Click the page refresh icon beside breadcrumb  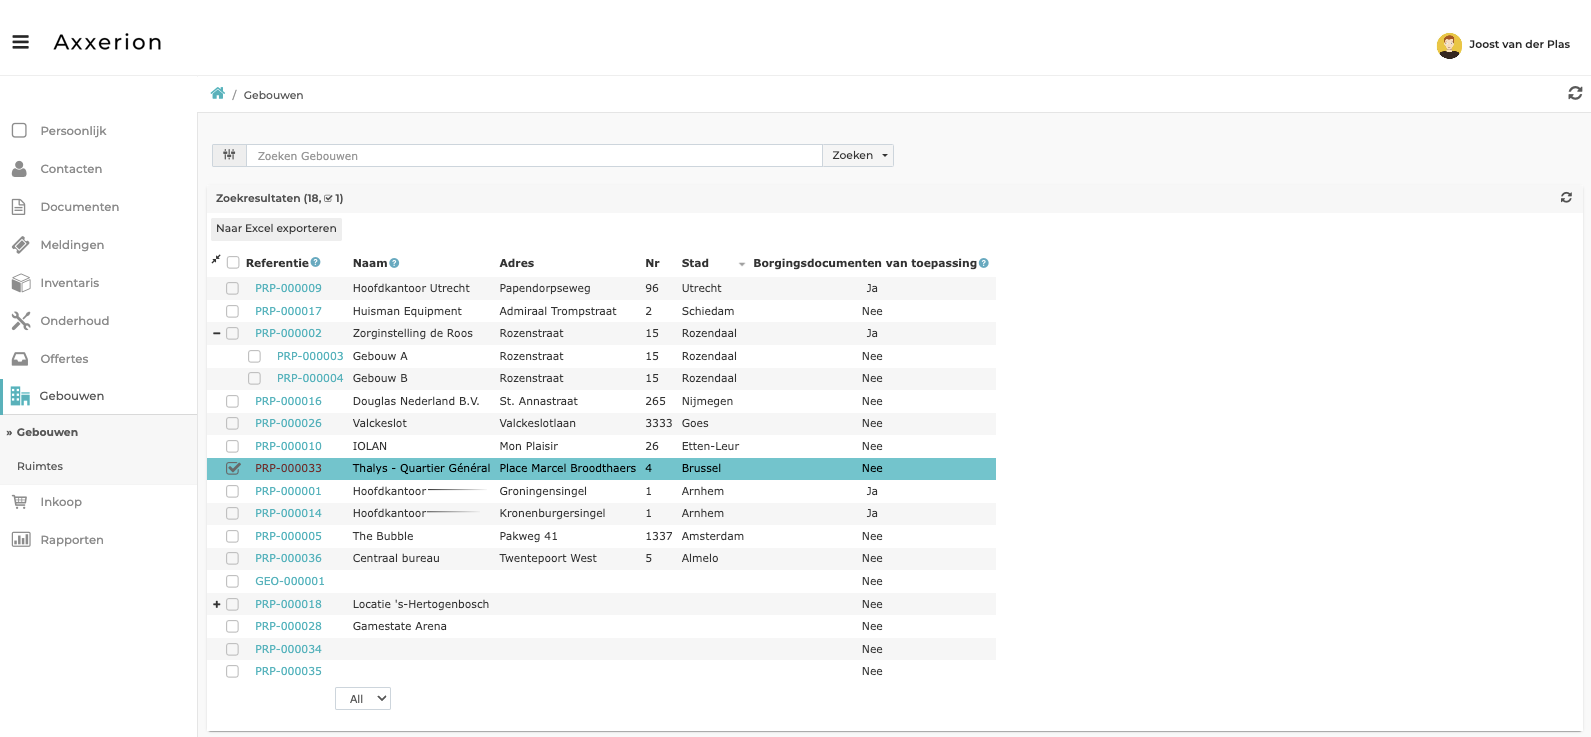(x=1574, y=93)
